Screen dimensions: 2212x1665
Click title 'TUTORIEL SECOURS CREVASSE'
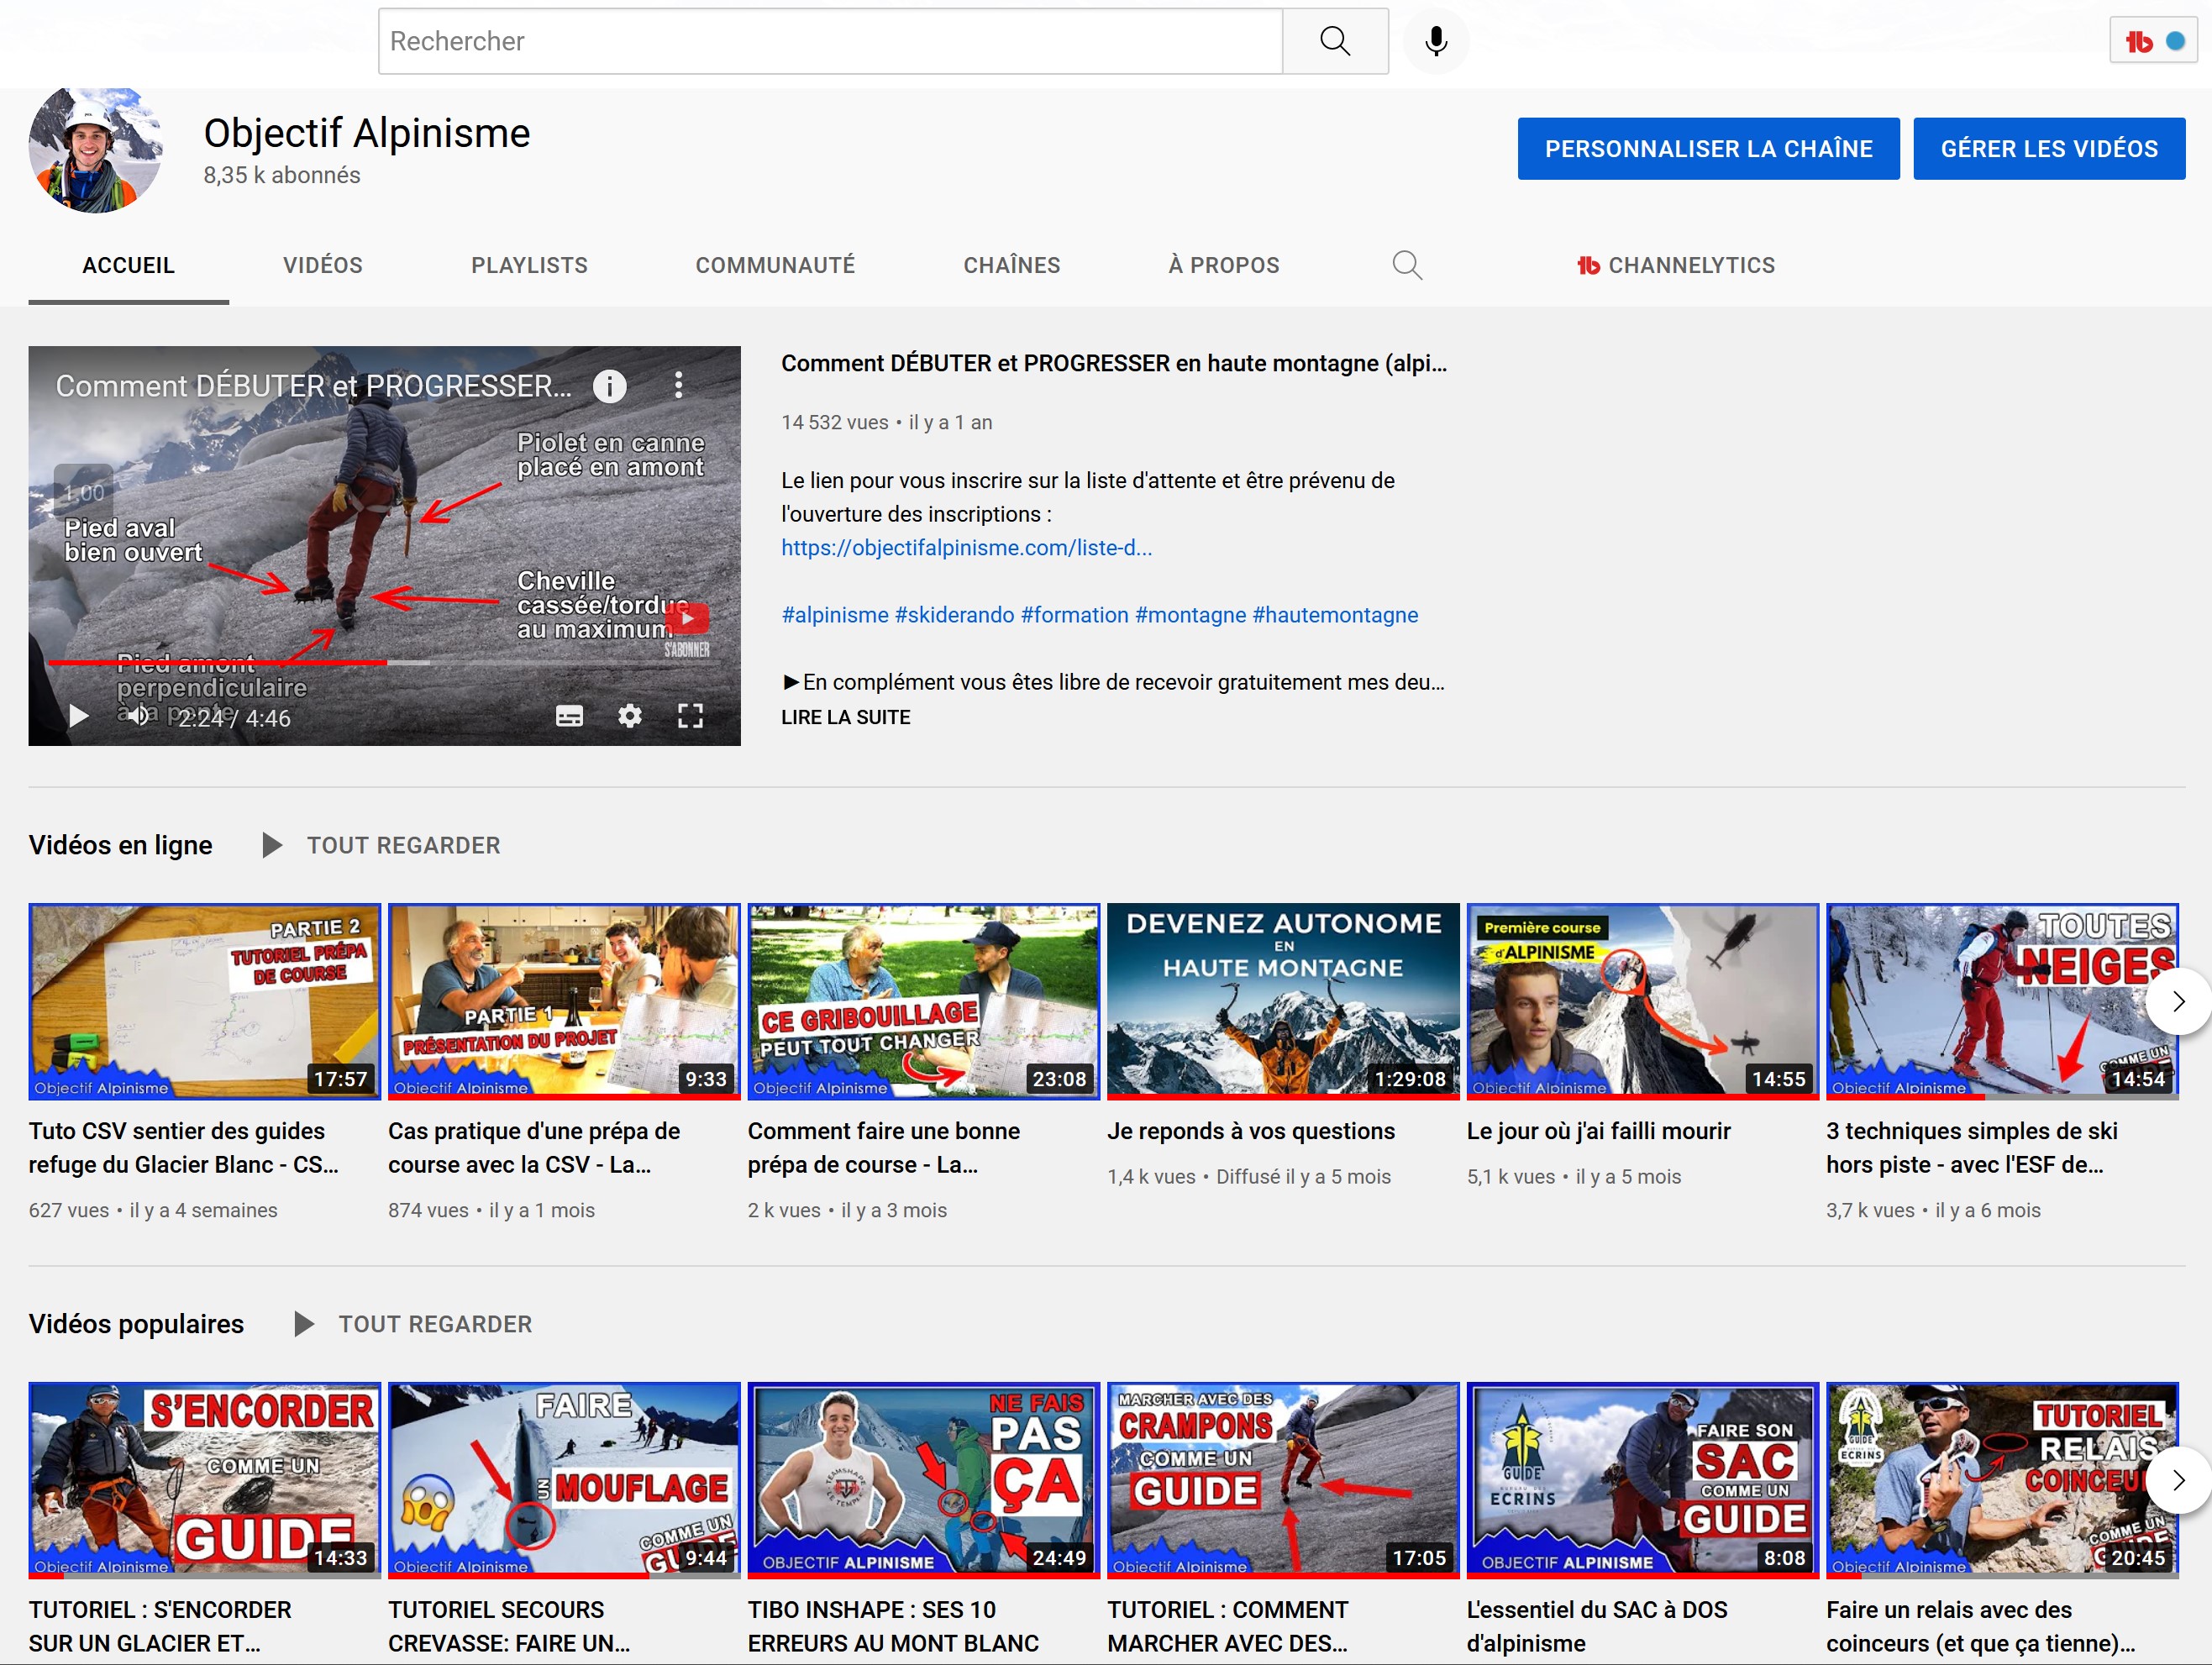pos(509,1626)
